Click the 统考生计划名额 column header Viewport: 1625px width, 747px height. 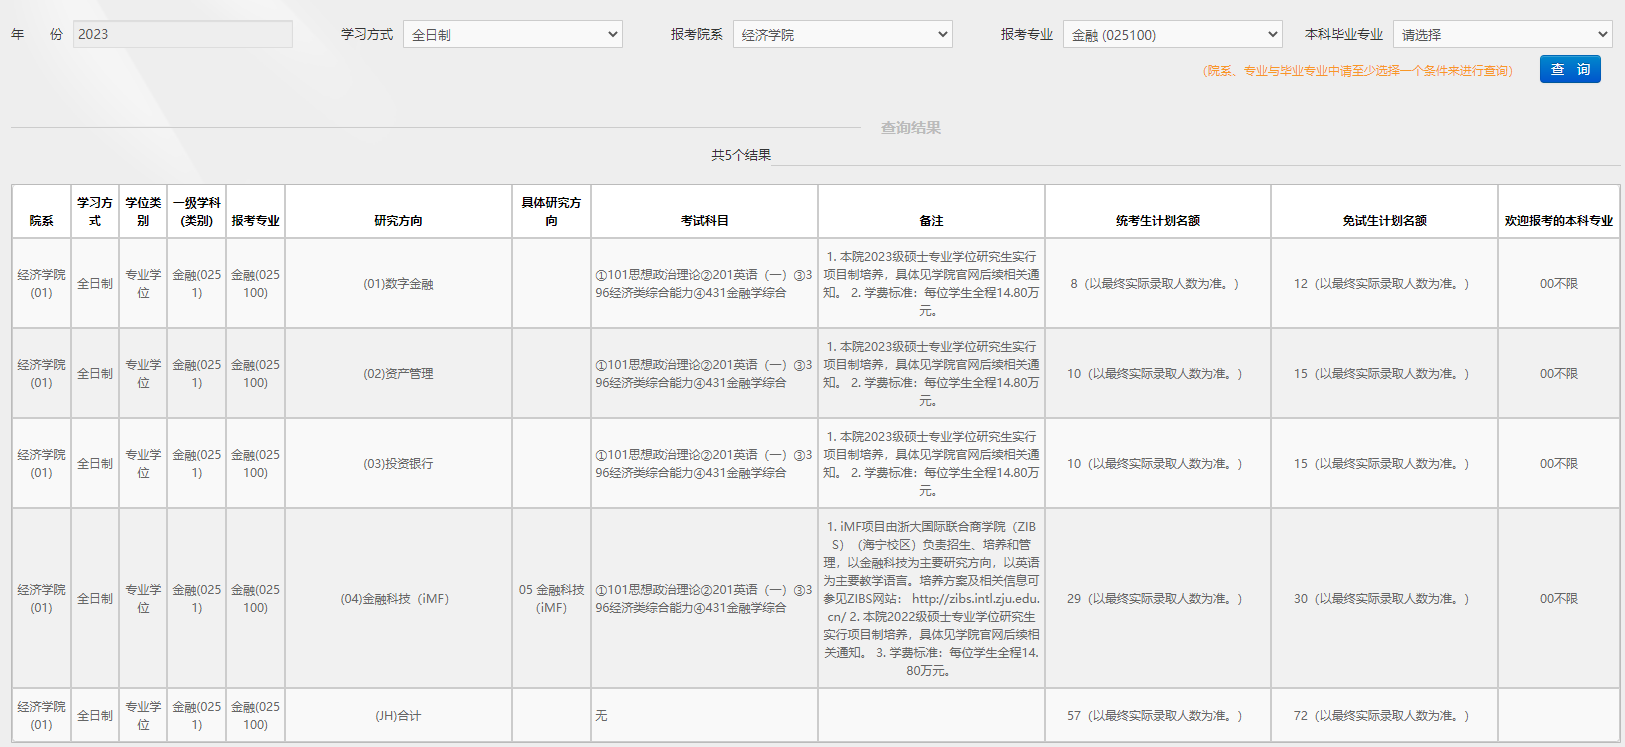1157,220
